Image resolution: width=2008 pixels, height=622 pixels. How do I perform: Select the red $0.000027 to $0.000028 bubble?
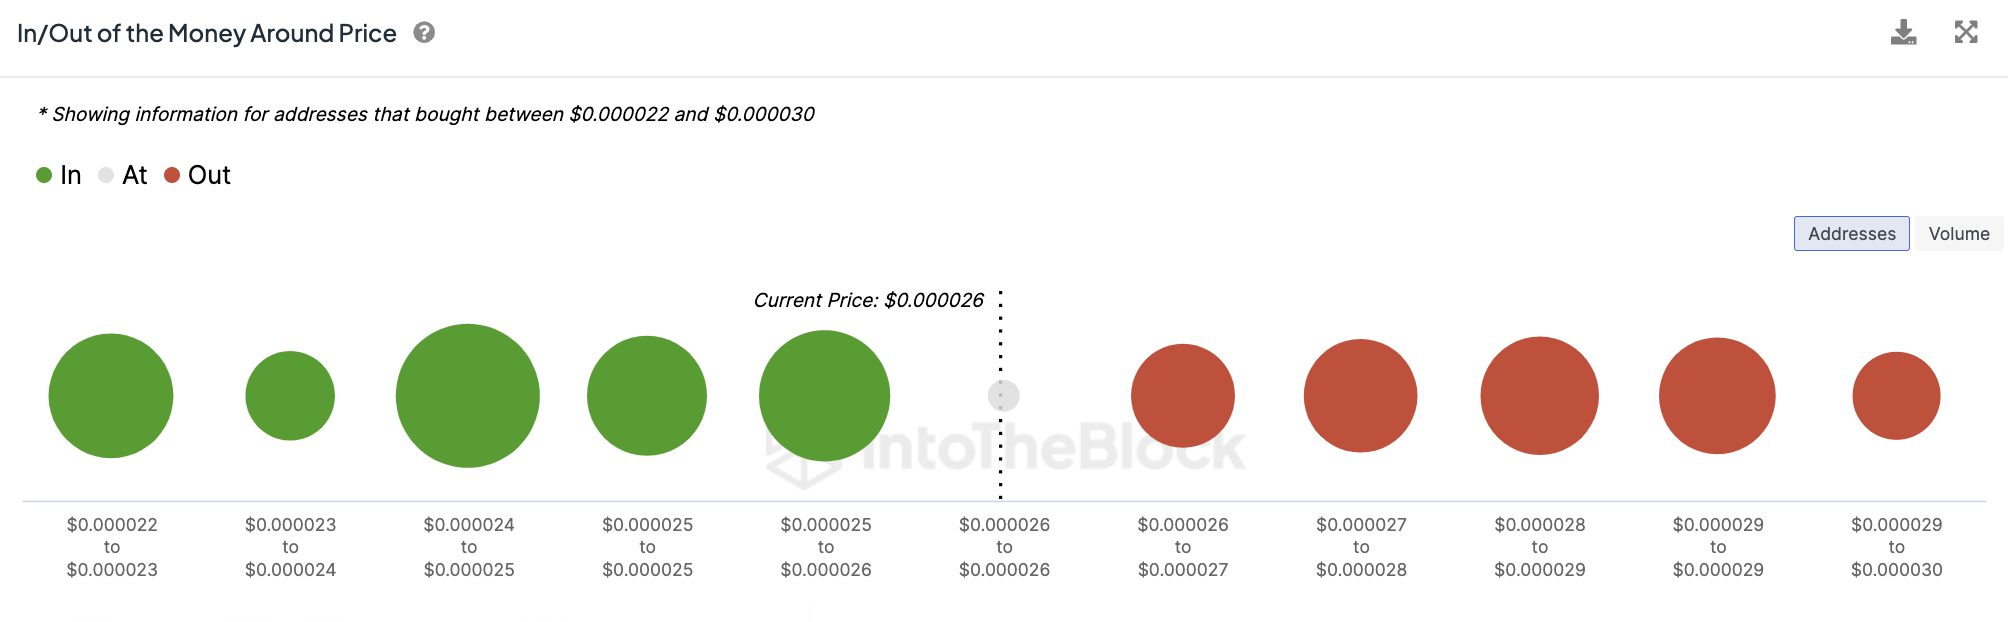coord(1360,396)
